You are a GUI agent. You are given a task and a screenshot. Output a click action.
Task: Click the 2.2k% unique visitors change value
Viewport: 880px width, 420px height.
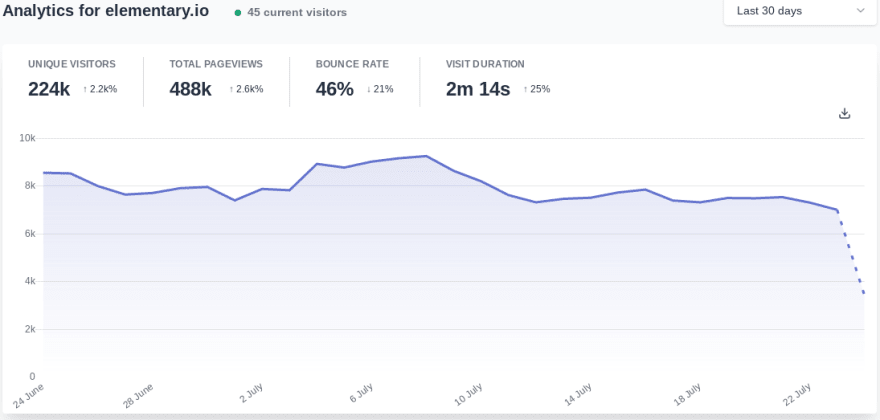tap(100, 89)
